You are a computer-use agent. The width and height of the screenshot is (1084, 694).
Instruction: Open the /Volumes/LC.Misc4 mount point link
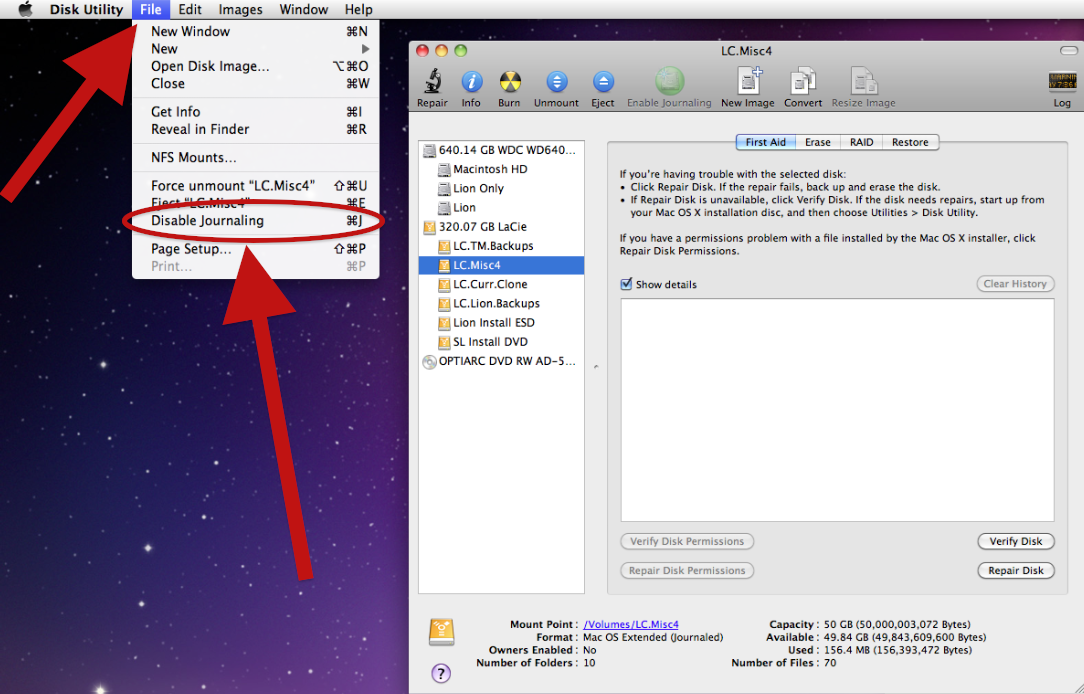point(631,624)
